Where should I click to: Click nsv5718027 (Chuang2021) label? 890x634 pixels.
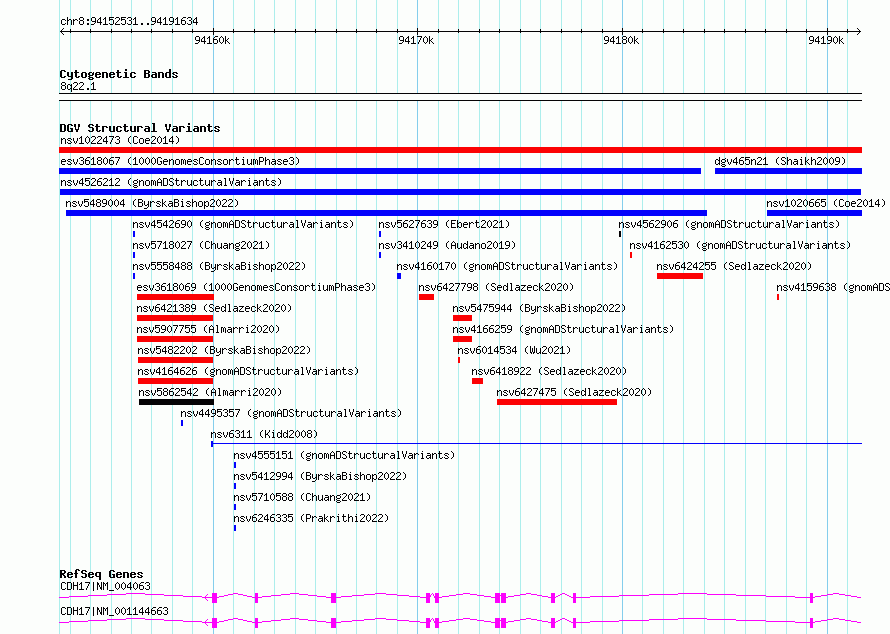(x=201, y=245)
